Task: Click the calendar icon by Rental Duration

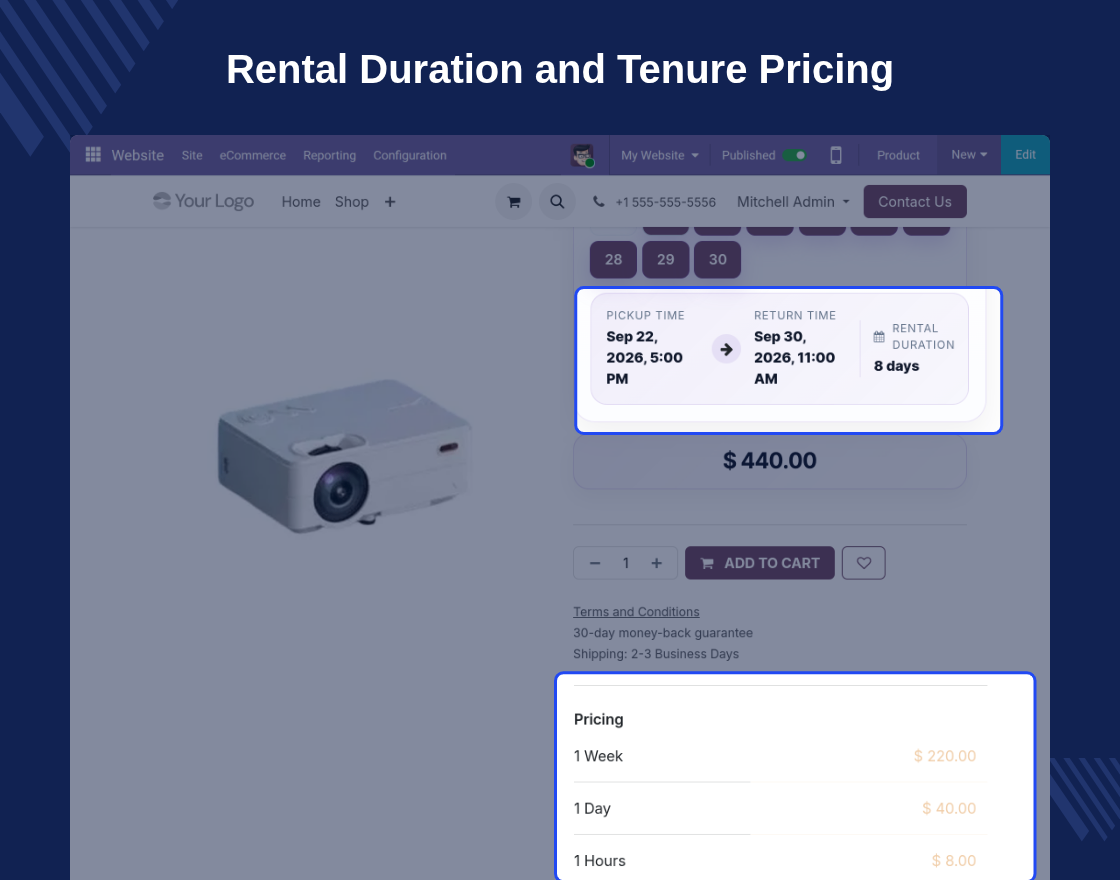Action: 879,336
